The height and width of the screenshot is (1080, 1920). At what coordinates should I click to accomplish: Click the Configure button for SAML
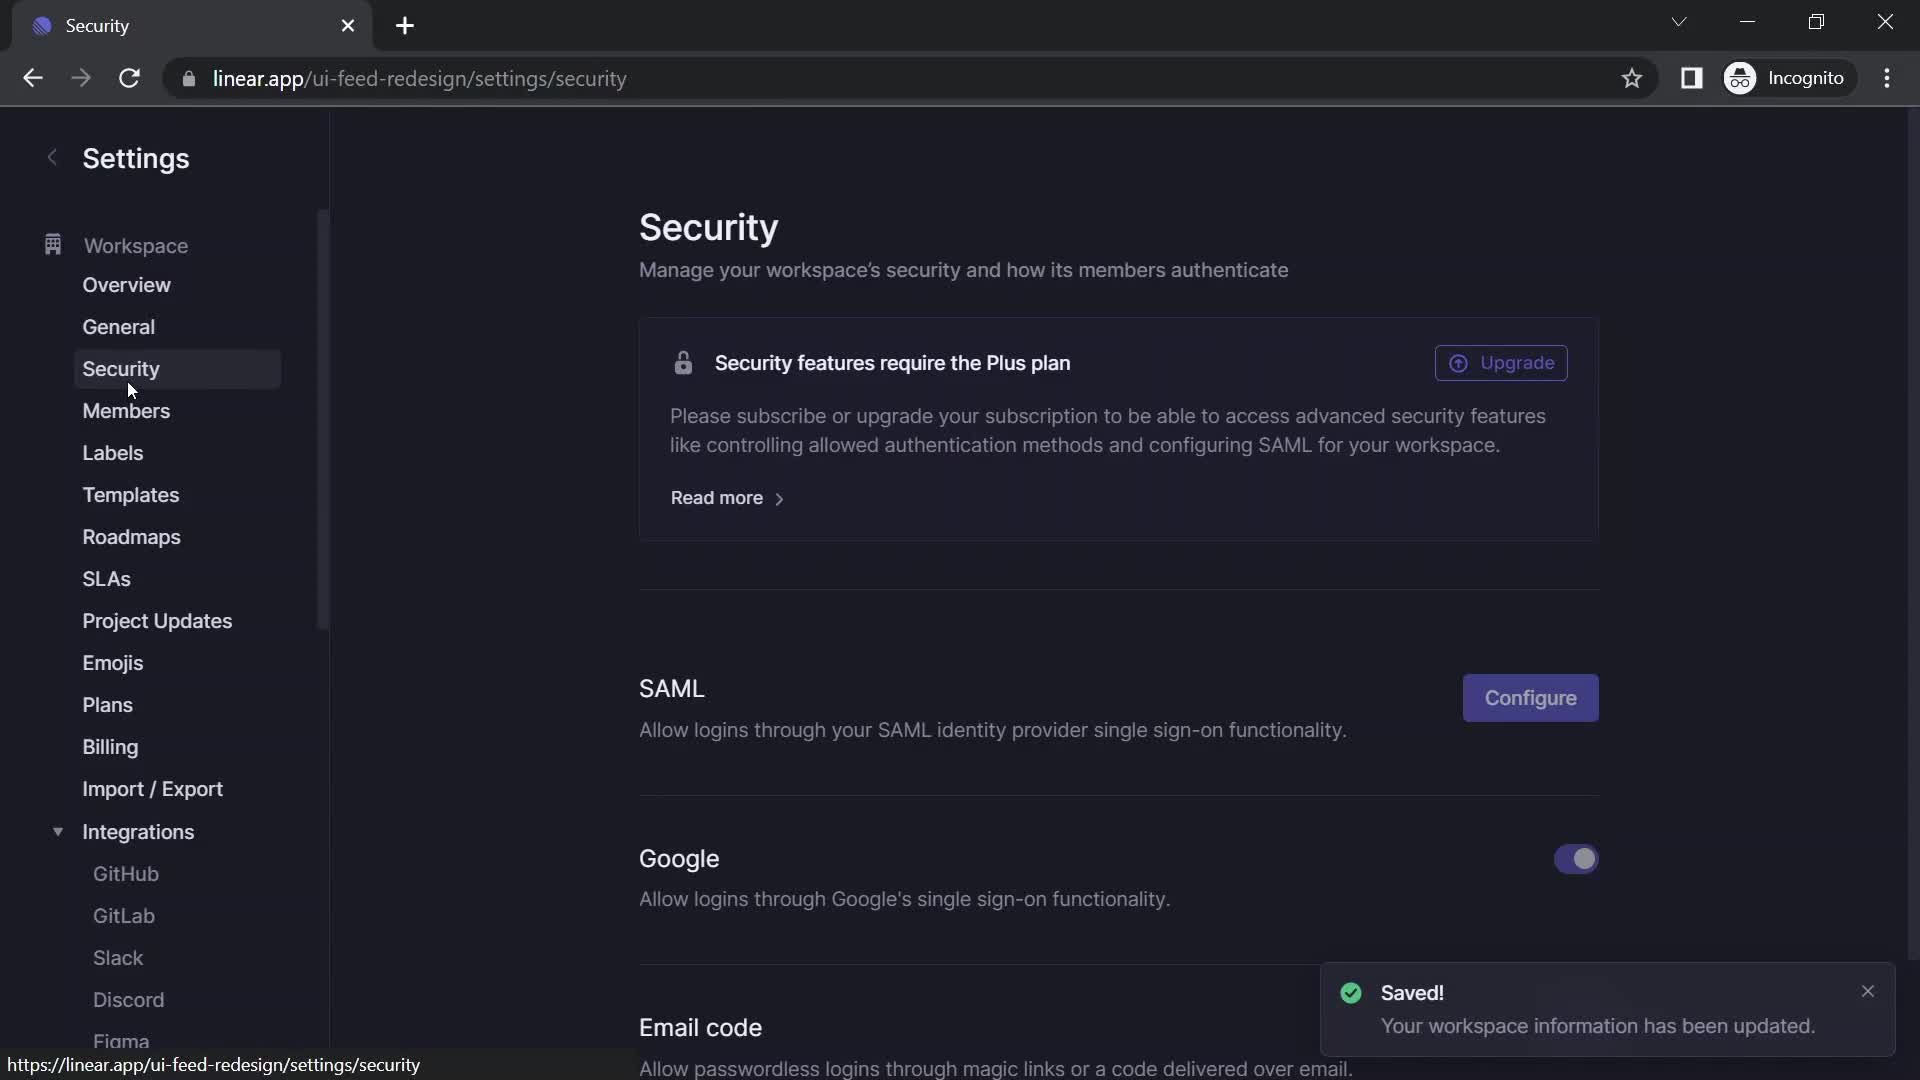tap(1531, 696)
